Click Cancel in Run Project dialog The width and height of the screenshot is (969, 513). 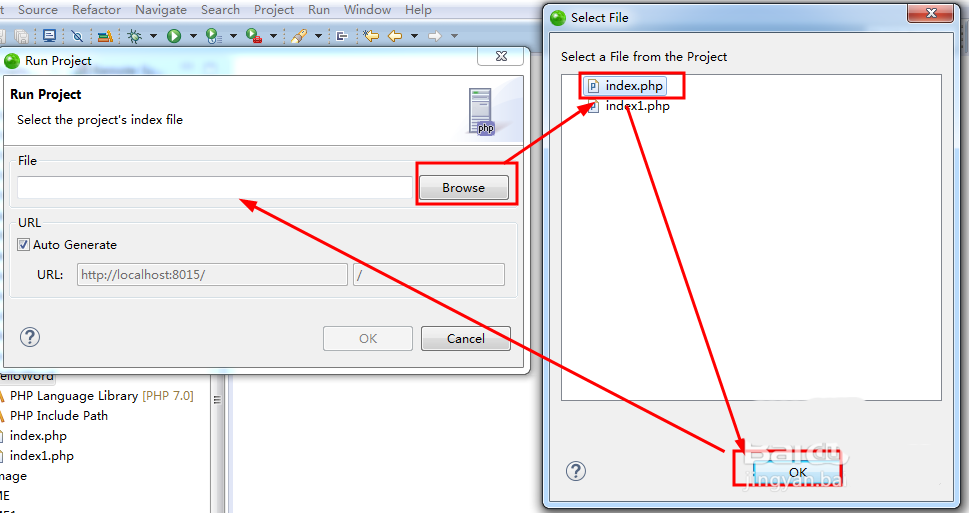(x=466, y=339)
